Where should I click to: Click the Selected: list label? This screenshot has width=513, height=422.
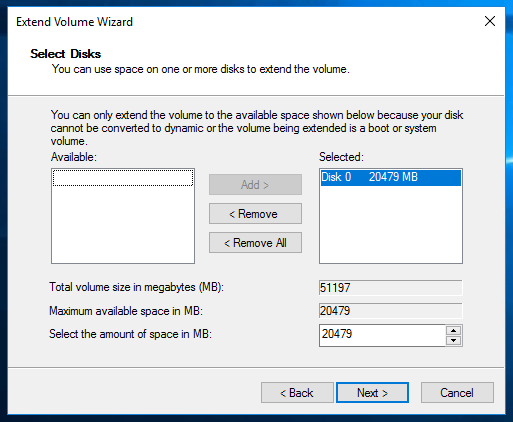341,157
